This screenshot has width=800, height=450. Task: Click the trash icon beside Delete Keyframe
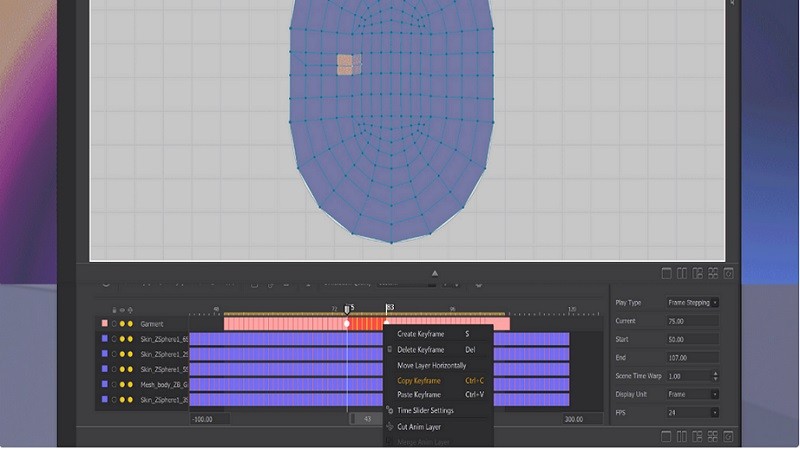[390, 350]
